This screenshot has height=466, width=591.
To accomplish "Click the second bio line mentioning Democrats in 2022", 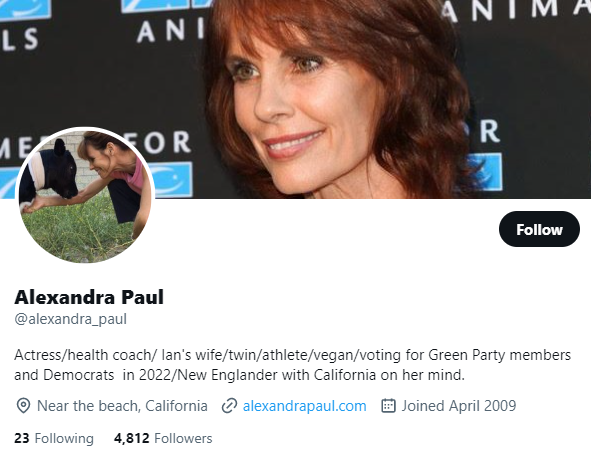I will [x=239, y=375].
